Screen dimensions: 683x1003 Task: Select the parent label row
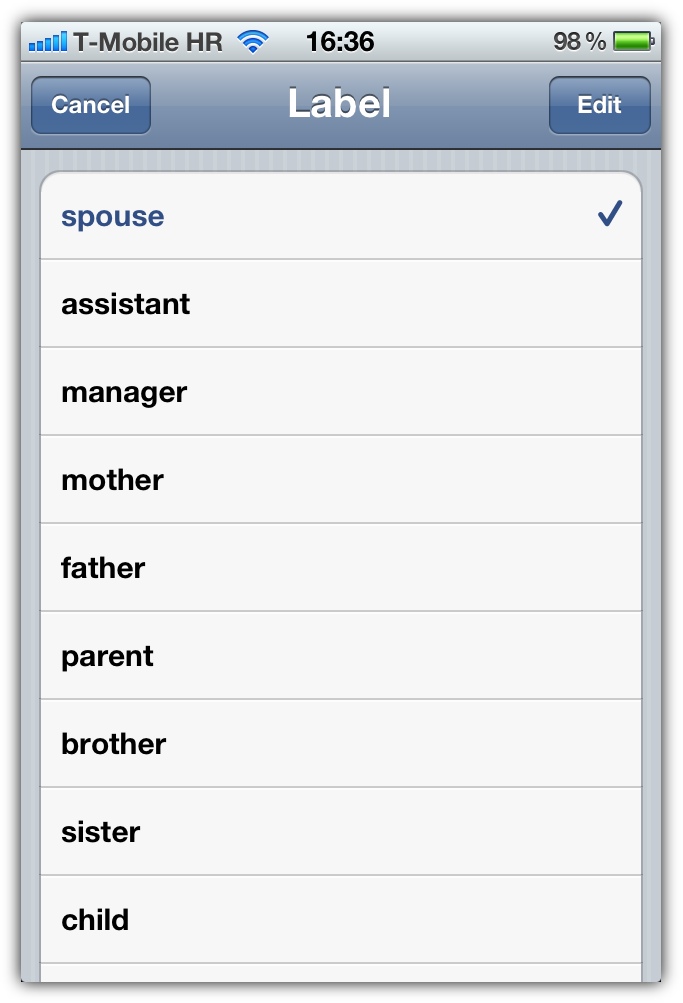pyautogui.click(x=341, y=655)
